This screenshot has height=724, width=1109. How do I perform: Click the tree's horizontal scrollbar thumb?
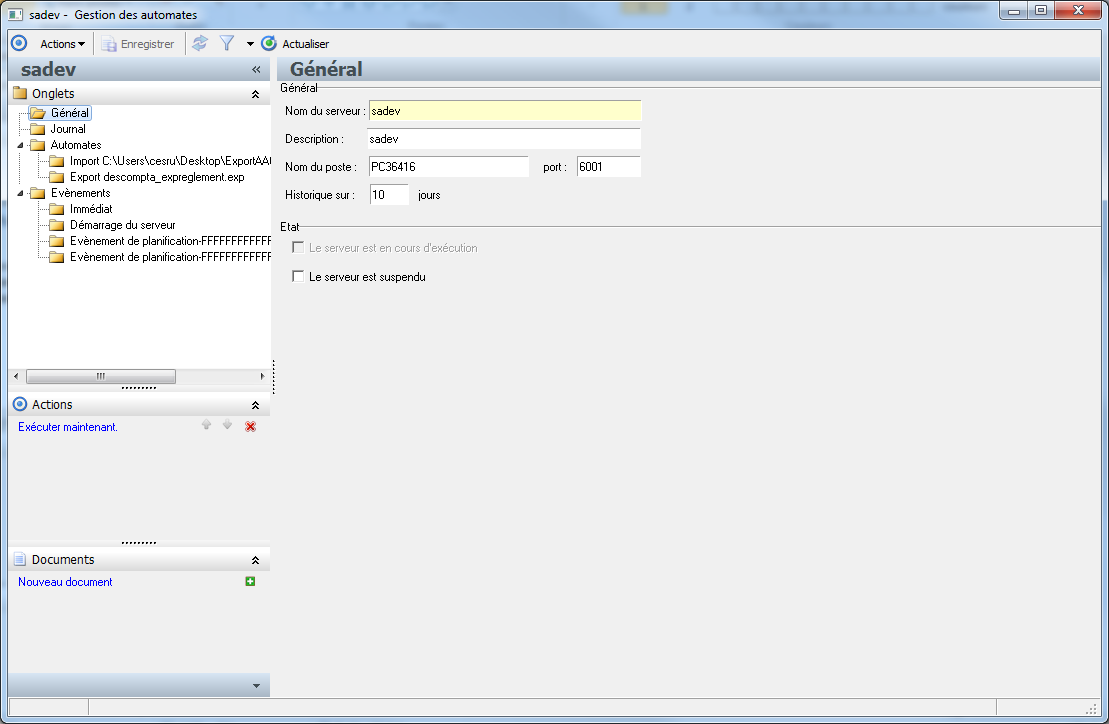tap(101, 376)
